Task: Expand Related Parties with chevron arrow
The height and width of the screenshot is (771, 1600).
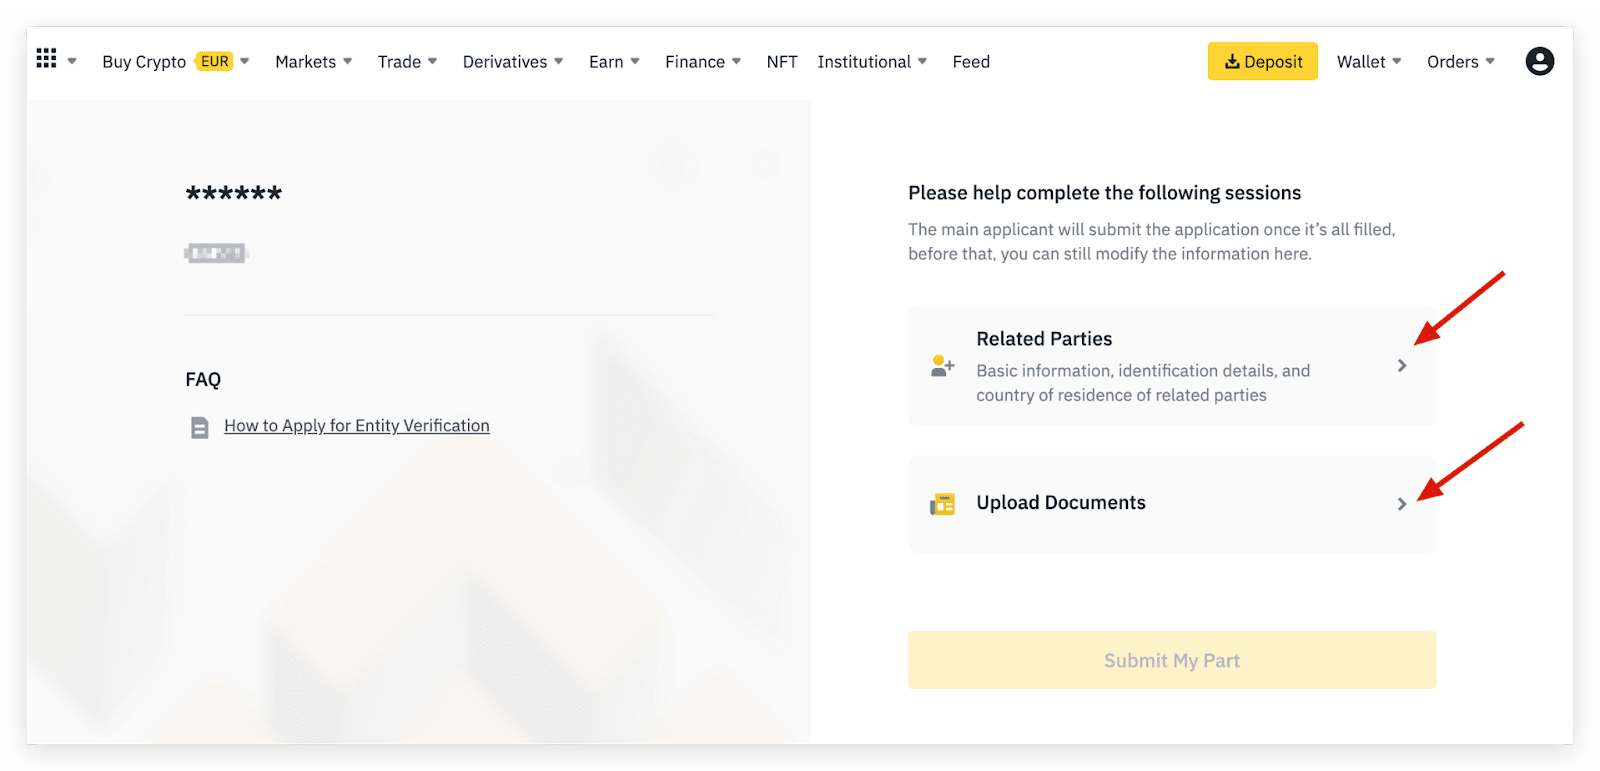Action: tap(1402, 366)
